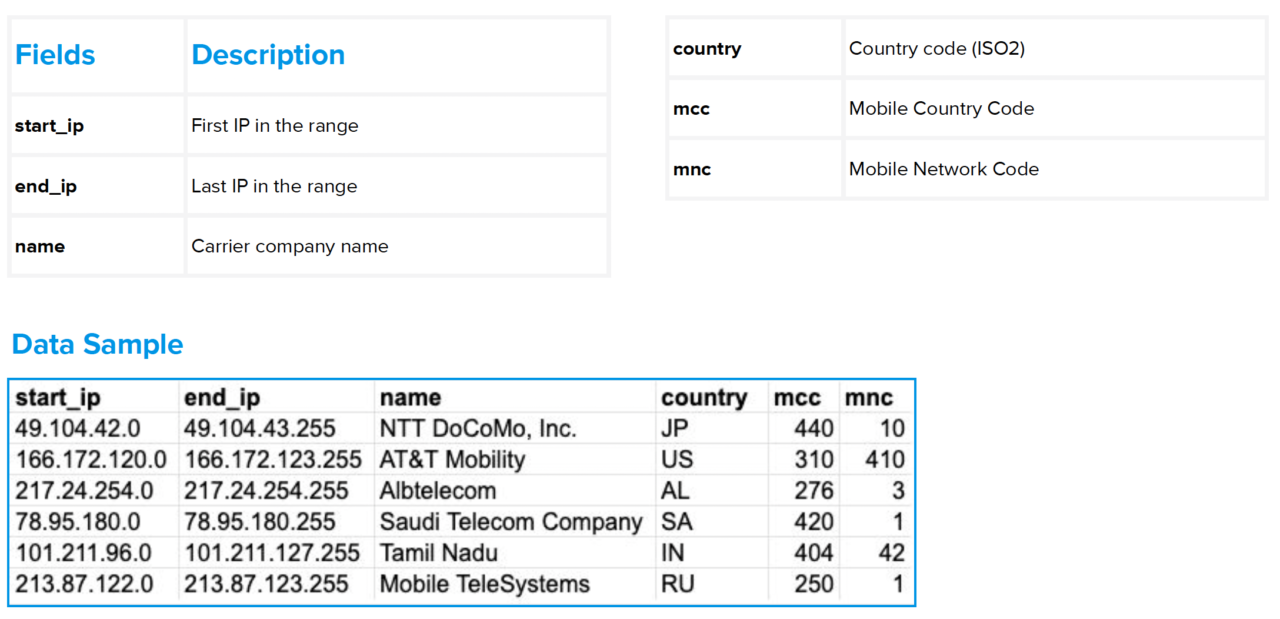Click the 'Mobile Country Code' description
This screenshot has height=619, width=1280.
pos(941,109)
